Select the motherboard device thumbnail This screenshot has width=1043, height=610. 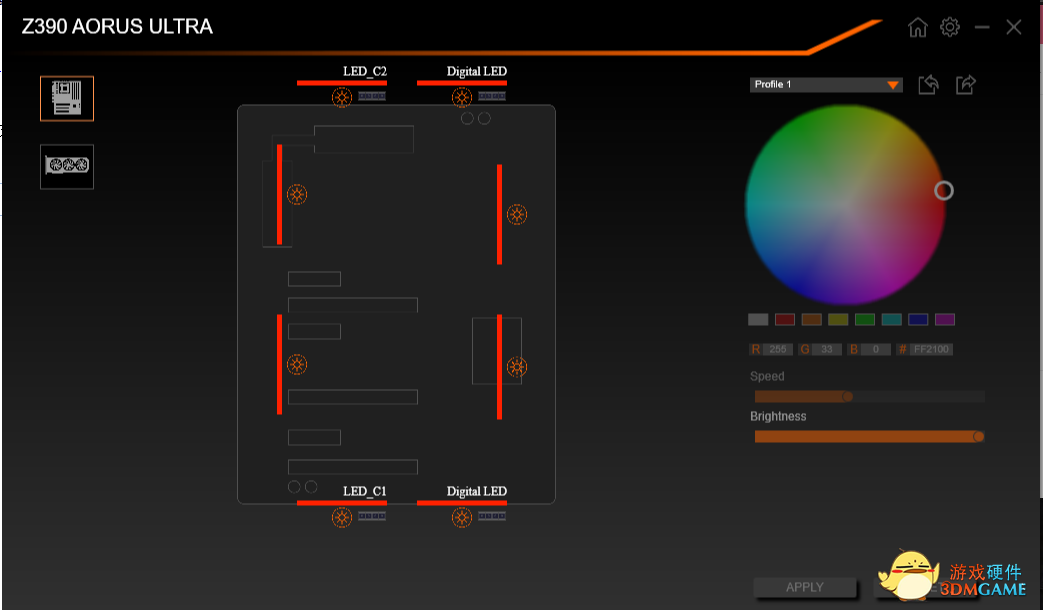[67, 98]
